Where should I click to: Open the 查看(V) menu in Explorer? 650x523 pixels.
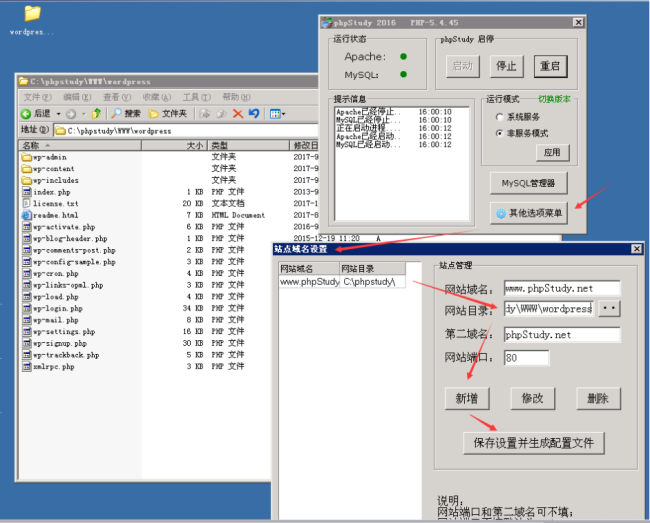click(x=116, y=97)
